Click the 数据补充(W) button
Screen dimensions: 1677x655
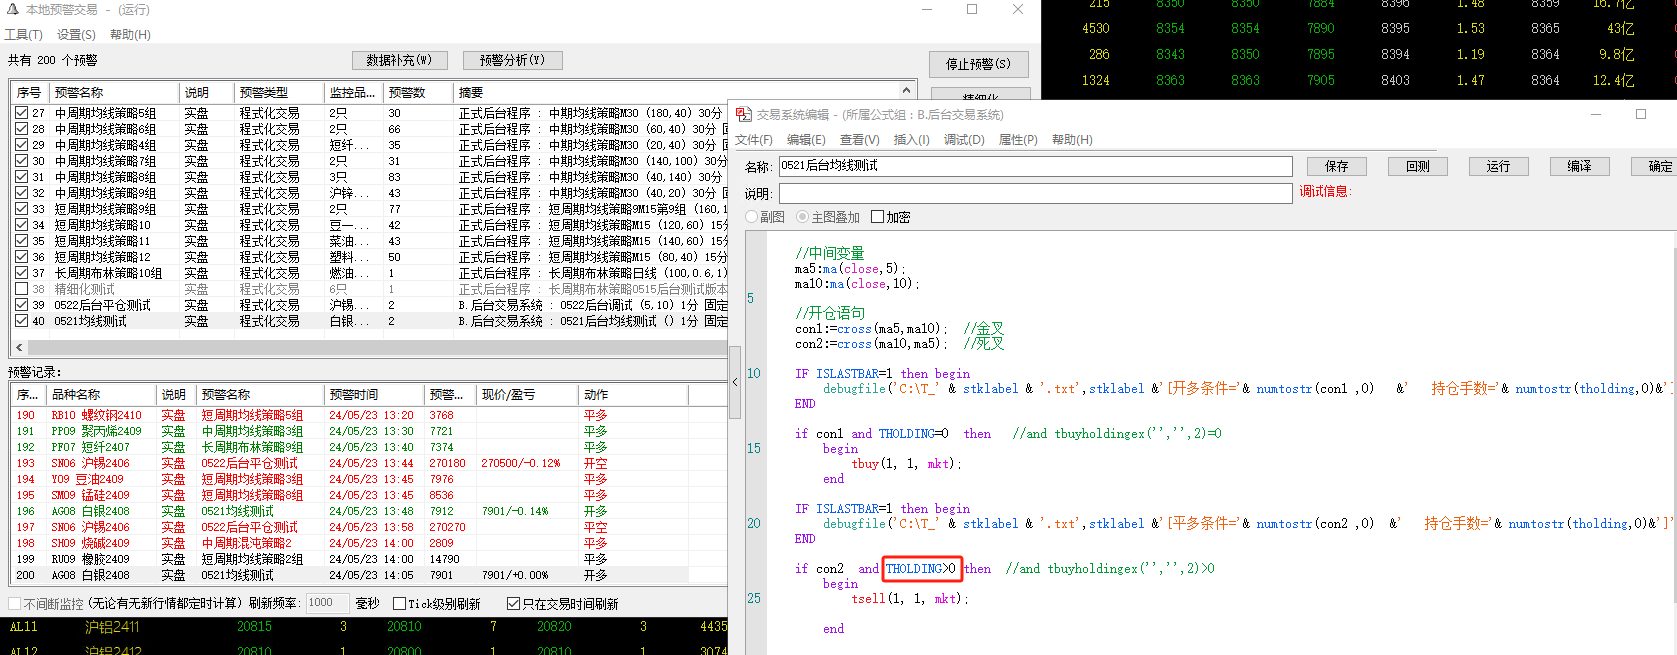pyautogui.click(x=399, y=60)
